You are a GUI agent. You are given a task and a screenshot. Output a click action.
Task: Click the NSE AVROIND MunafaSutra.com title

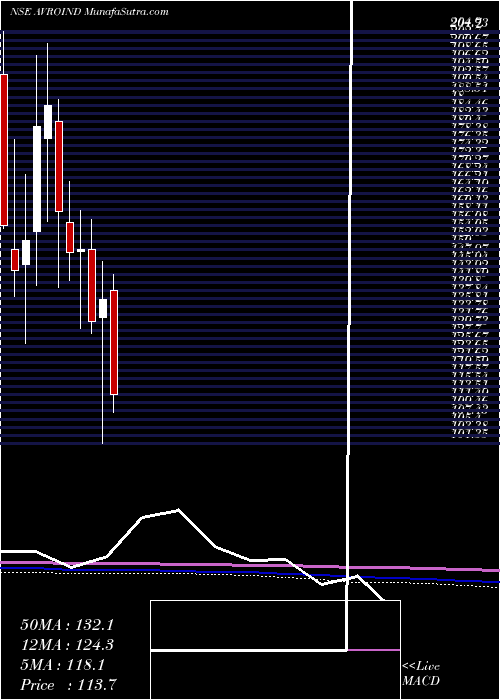pyautogui.click(x=89, y=12)
